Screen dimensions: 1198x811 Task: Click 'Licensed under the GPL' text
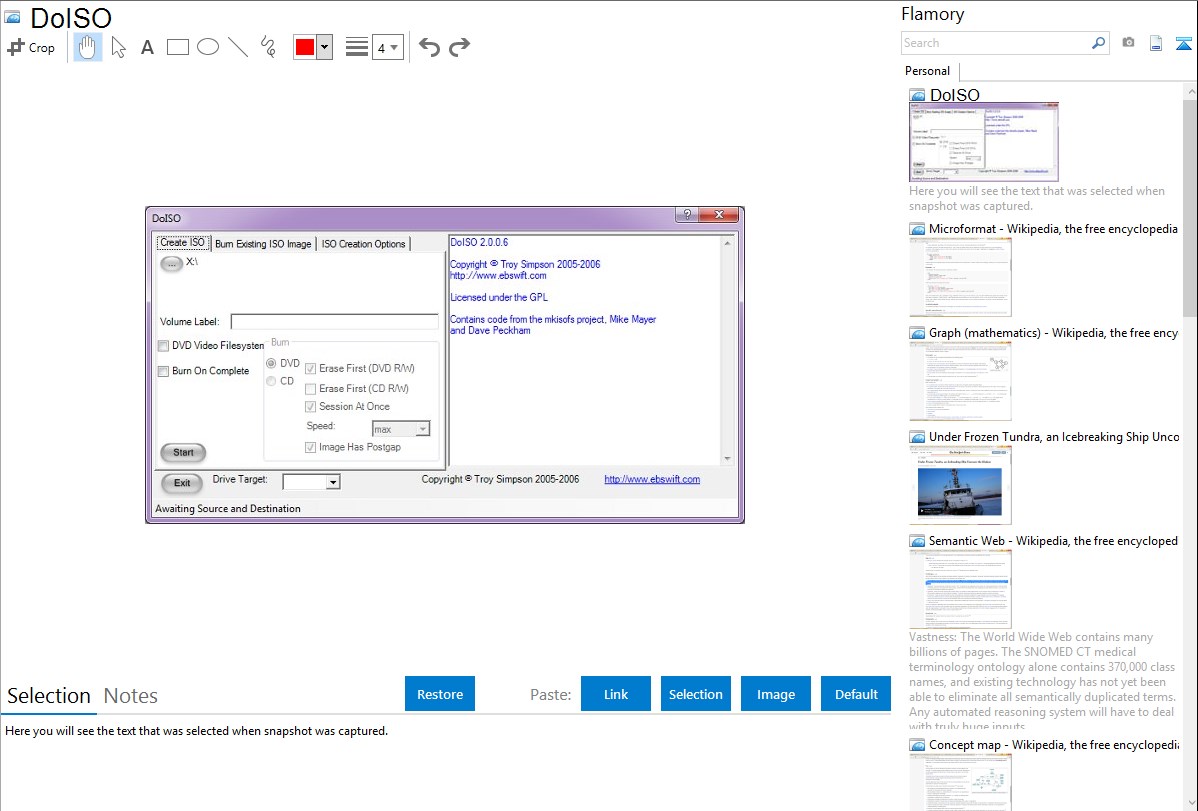(499, 297)
